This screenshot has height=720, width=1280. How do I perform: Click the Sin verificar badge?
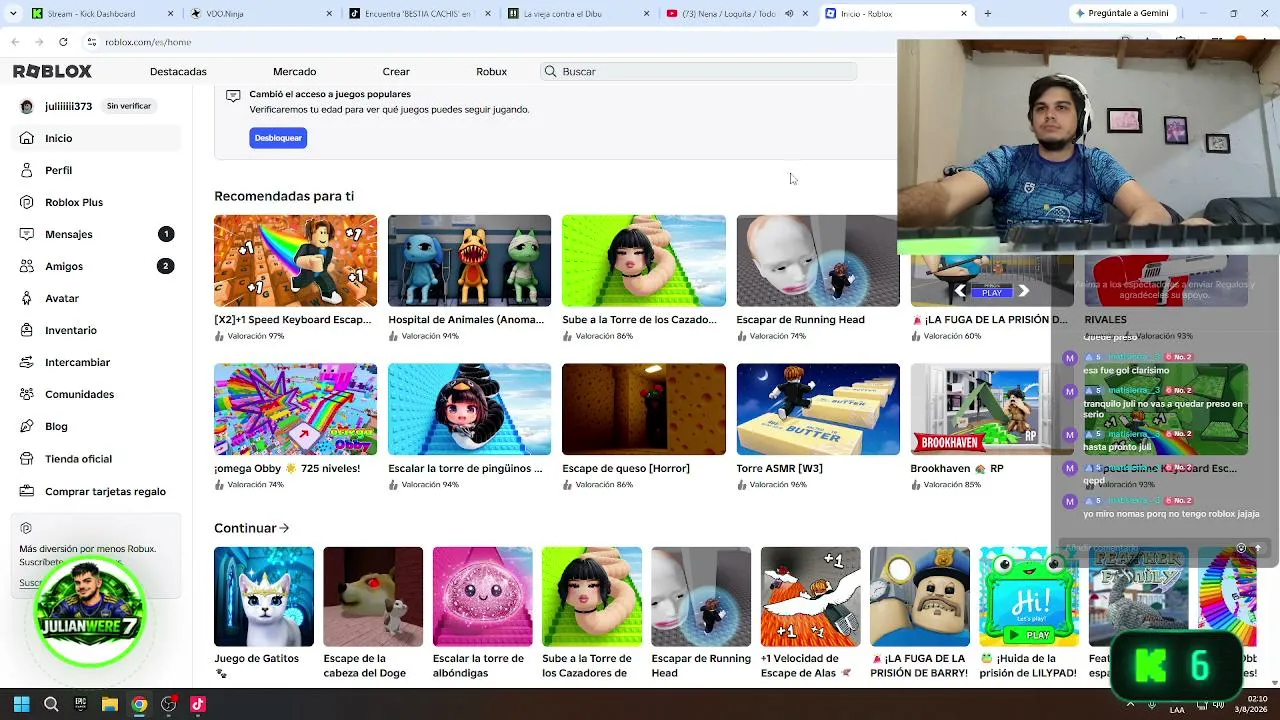(x=129, y=106)
